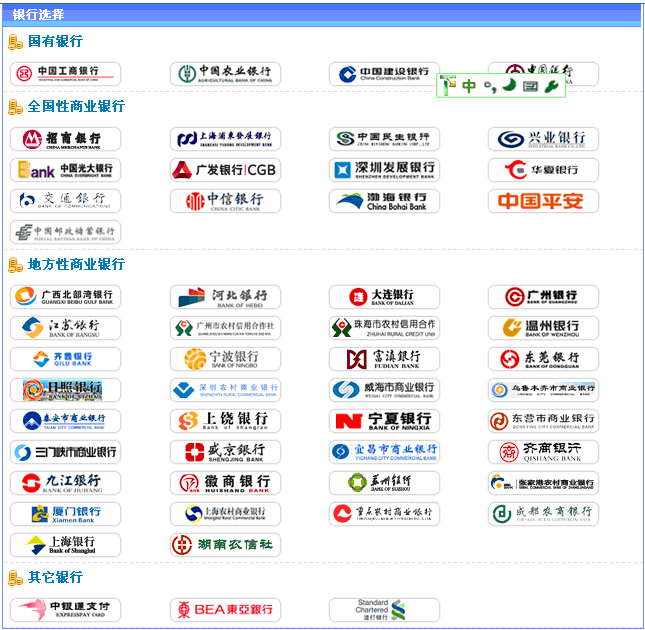645x630 pixels.
Task: Pick 招商银行 China Merchants Bank
Action: click(x=65, y=139)
